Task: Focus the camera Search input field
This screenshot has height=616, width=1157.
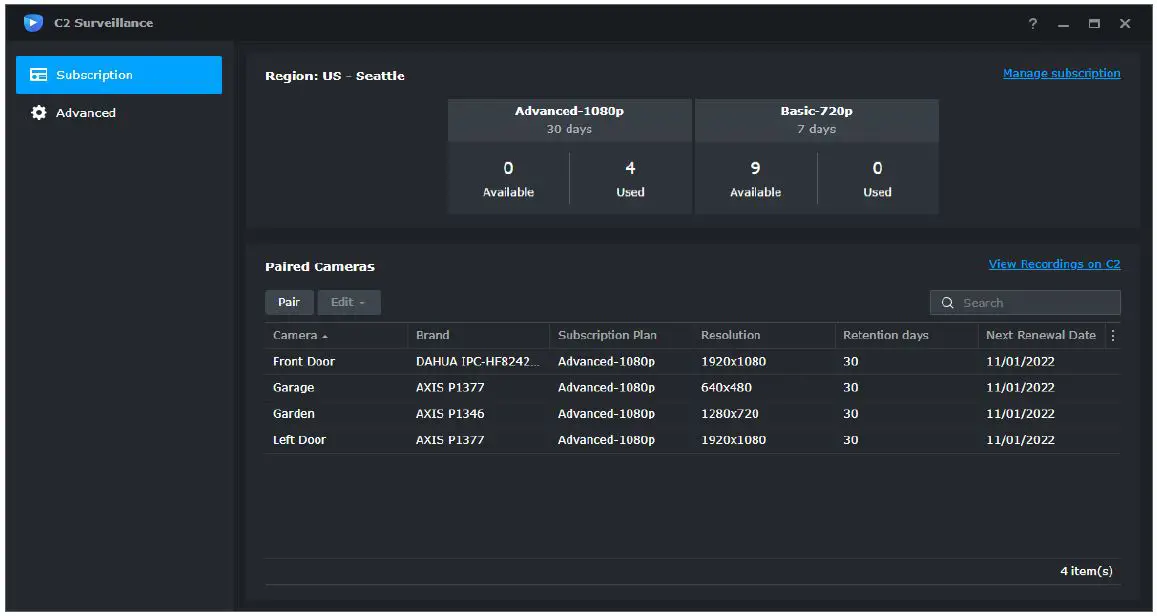Action: [1035, 303]
